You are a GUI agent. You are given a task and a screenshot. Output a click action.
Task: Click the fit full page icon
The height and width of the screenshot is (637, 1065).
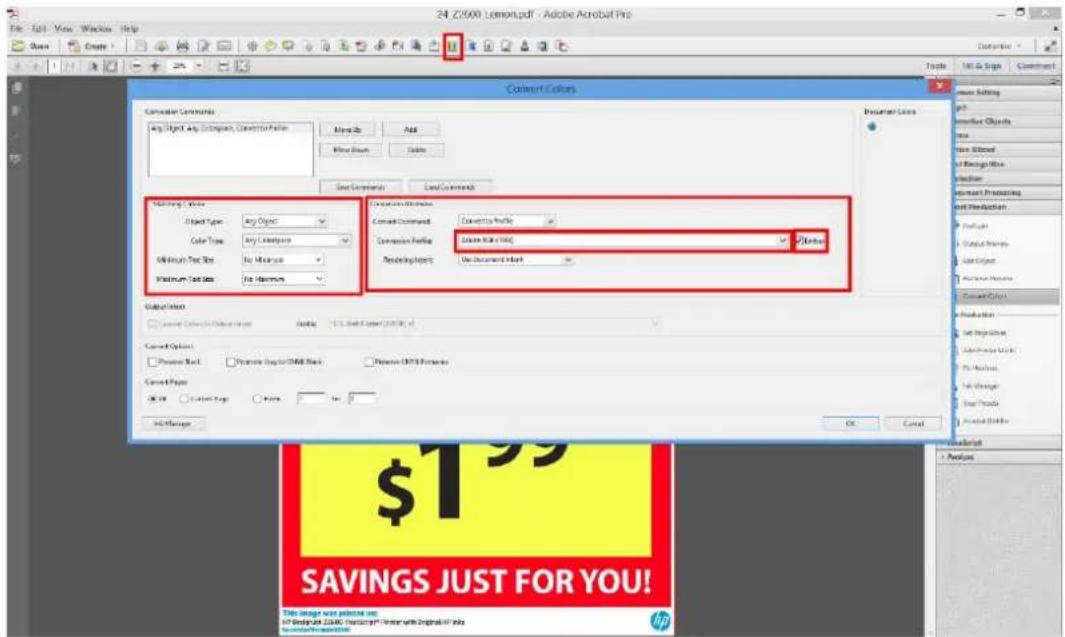242,66
